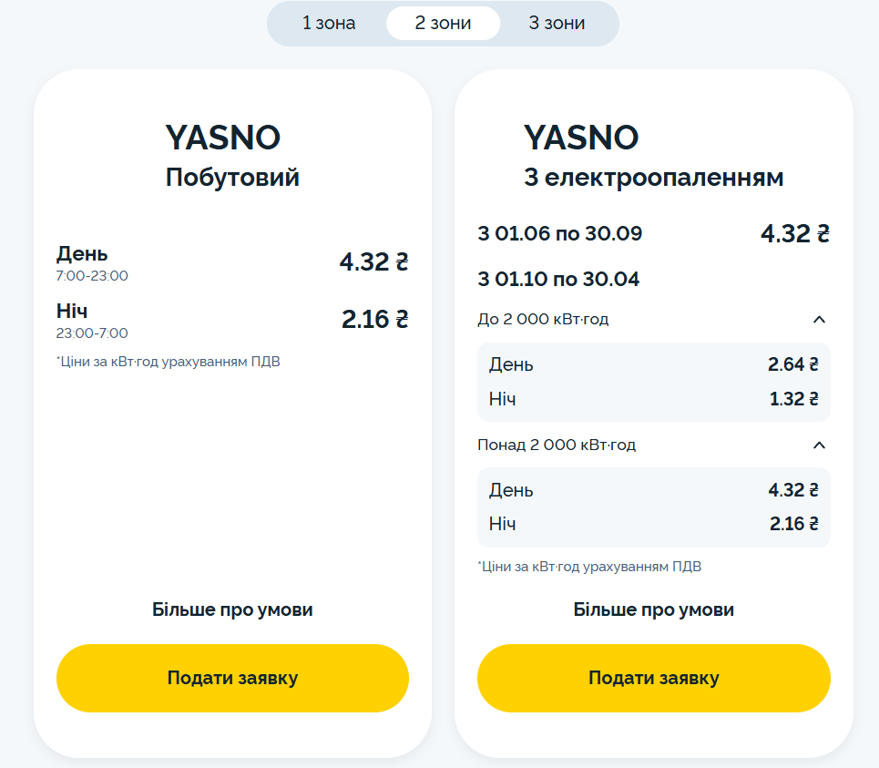Click the День 2.64 ₴ price row

click(654, 365)
